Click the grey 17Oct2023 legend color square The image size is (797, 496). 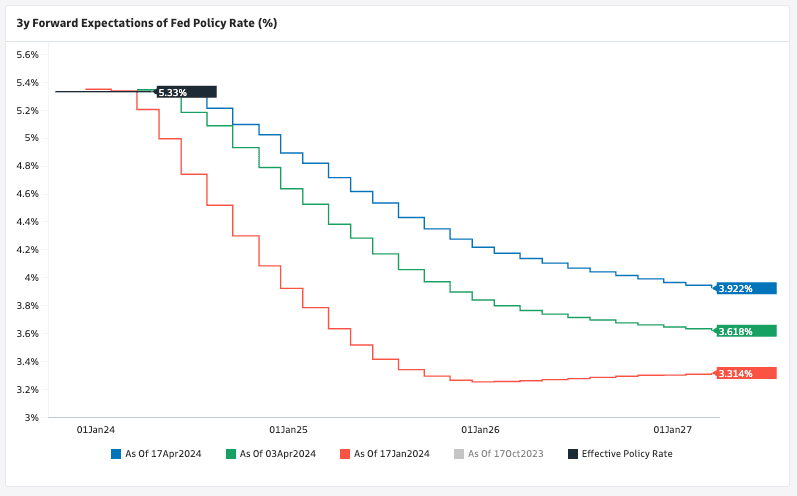pyautogui.click(x=459, y=454)
